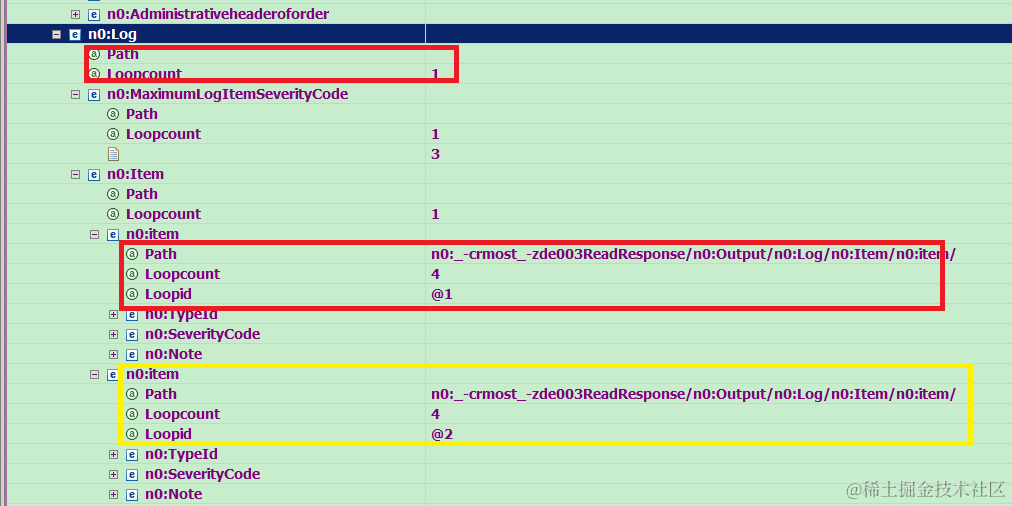Click the element icon of n0:Administrativeheaderoforder
The image size is (1012, 506).
(94, 14)
